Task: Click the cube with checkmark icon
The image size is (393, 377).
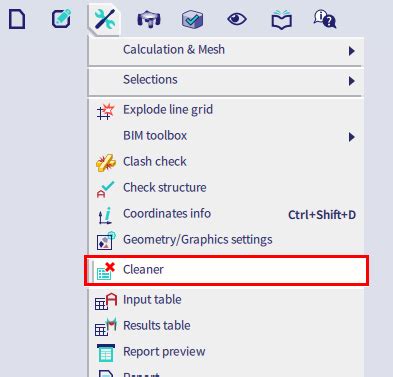Action: [x=192, y=19]
